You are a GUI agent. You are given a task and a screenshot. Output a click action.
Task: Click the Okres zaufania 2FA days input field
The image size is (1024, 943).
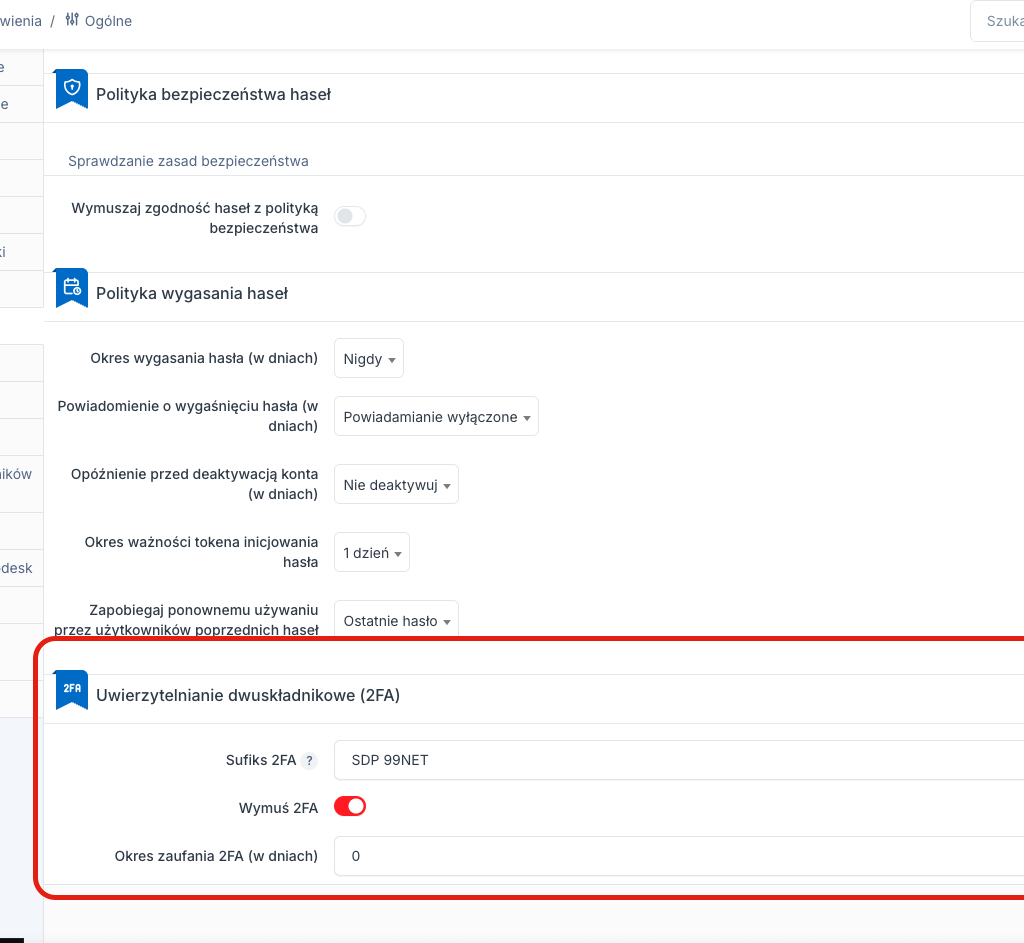coord(680,856)
